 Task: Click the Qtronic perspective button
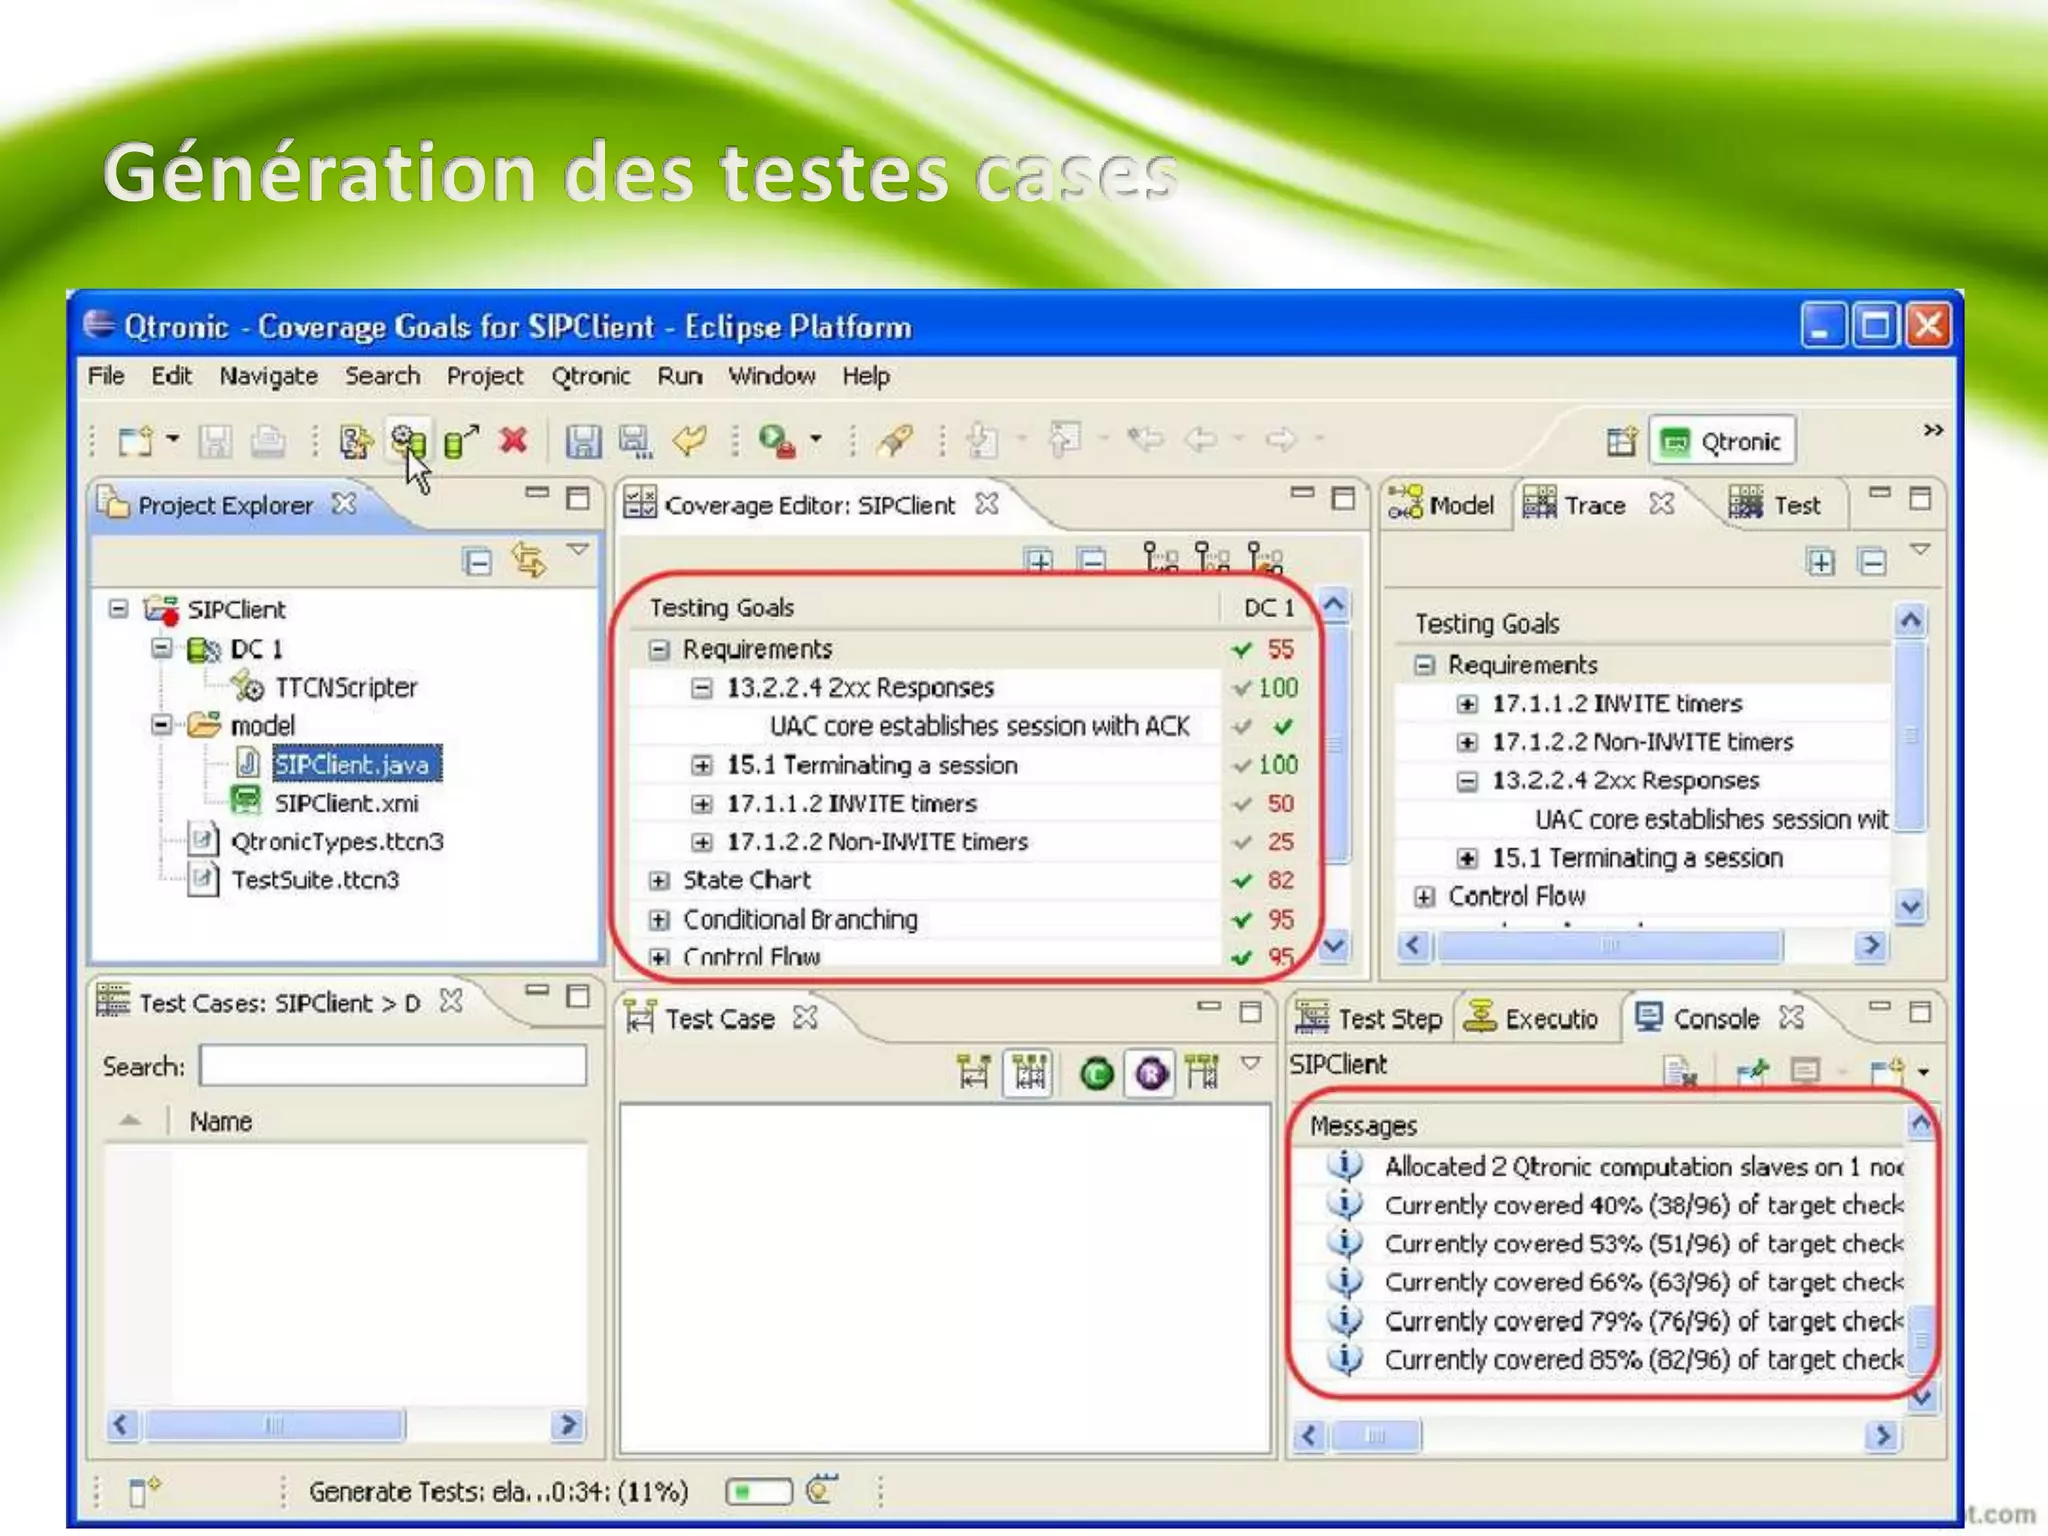coord(1722,441)
